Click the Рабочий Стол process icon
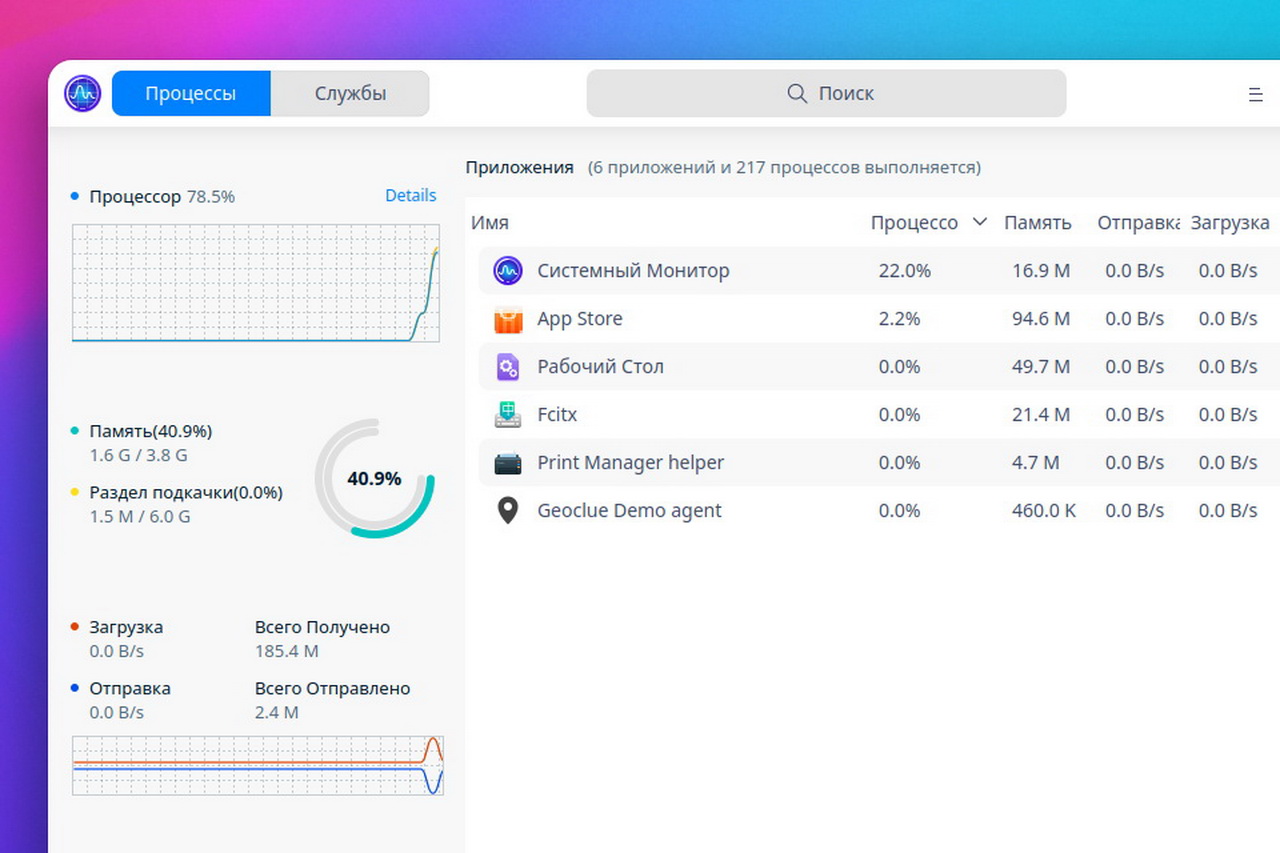This screenshot has height=853, width=1280. point(508,367)
